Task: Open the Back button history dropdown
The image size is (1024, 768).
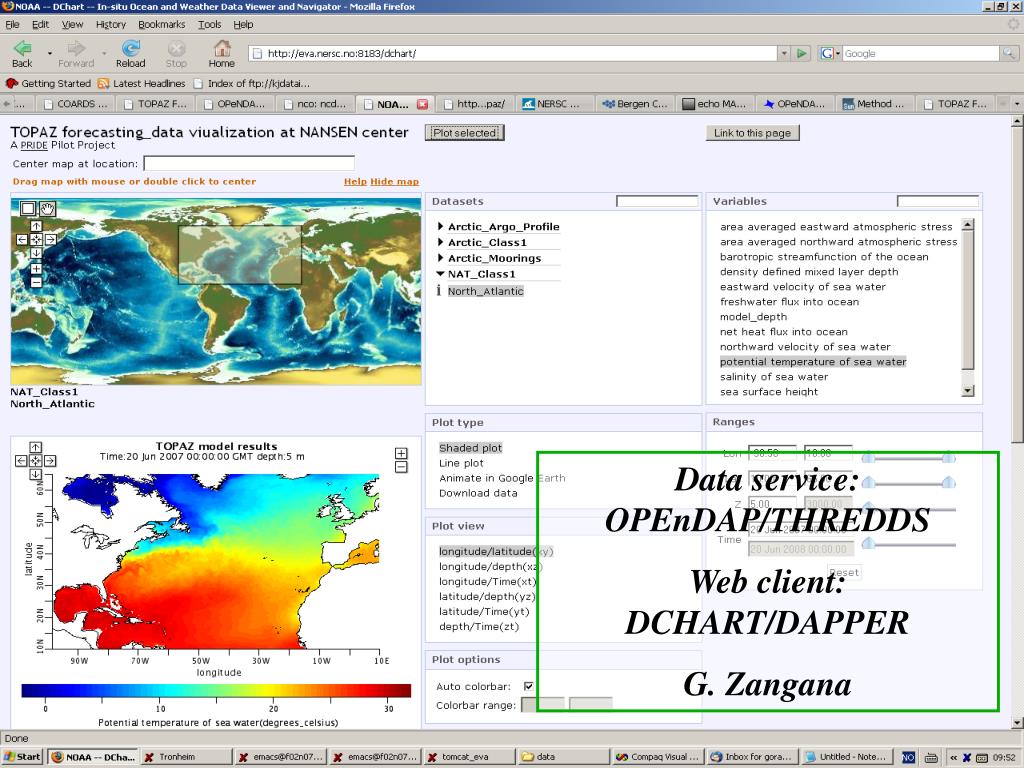Action: tap(50, 52)
